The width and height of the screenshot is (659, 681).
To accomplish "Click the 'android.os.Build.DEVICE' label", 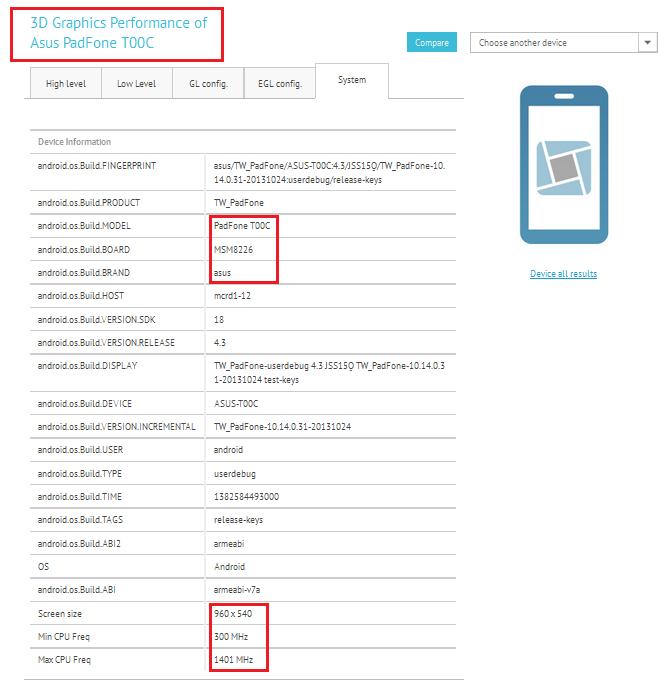I will click(x=84, y=403).
